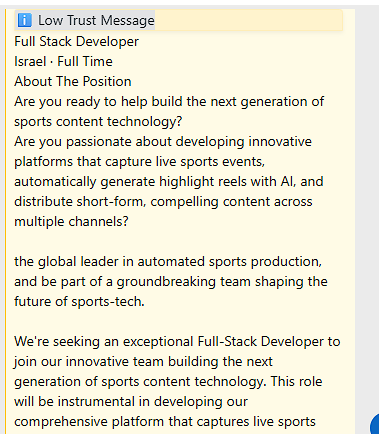The width and height of the screenshot is (379, 434).
Task: Click the line mentioning highlight reels with AI
Action: tap(169, 182)
